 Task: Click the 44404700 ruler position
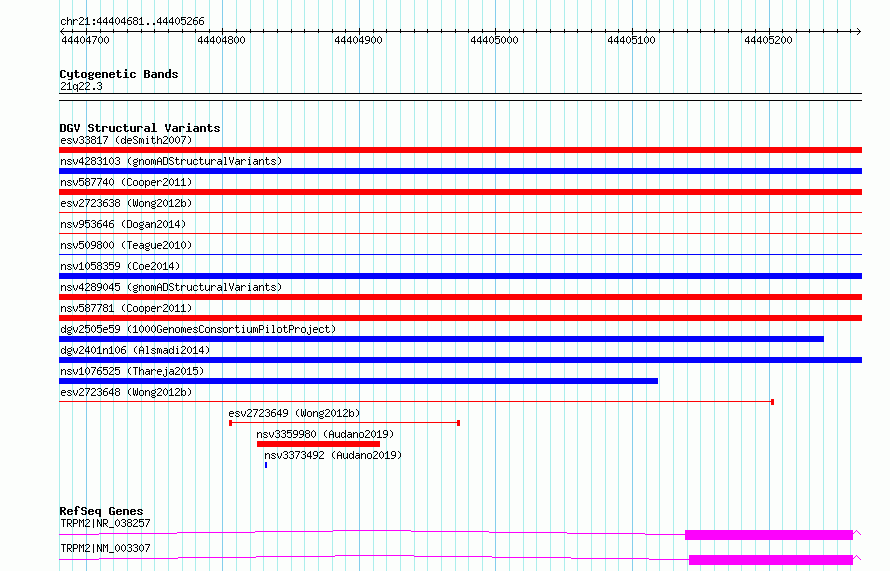pos(85,40)
